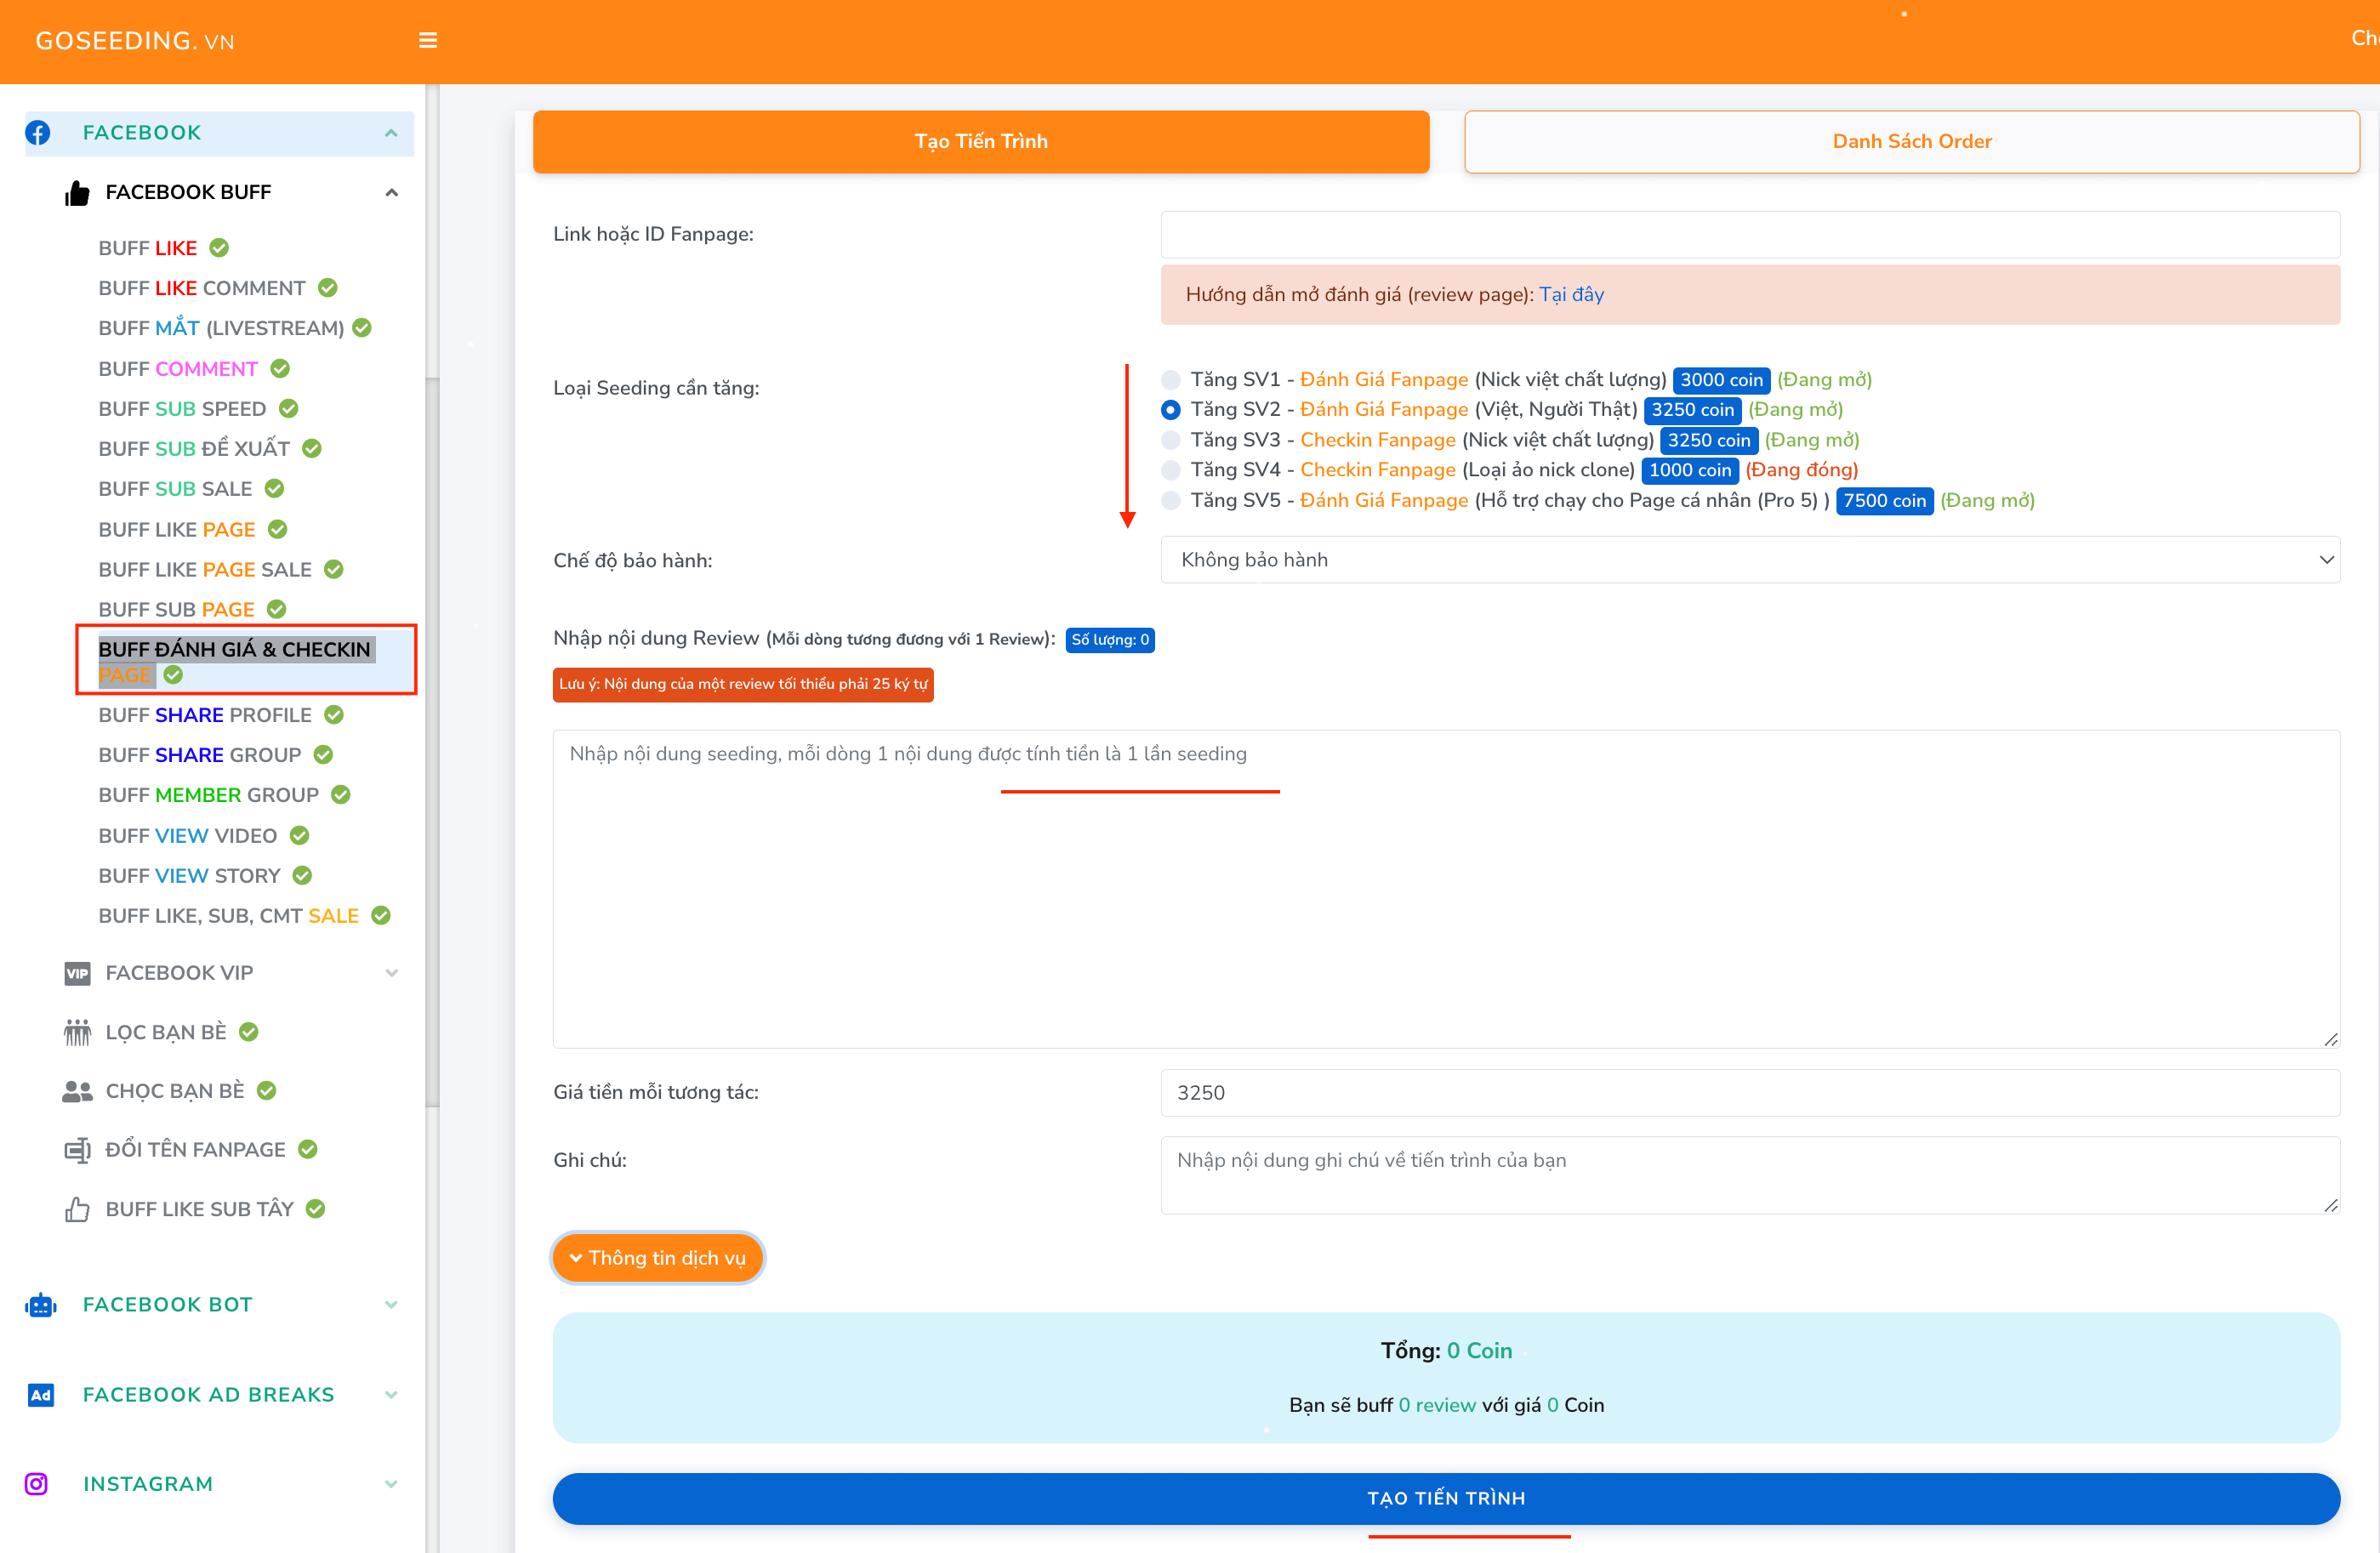Click green check beside BUFF SUB SPEED
This screenshot has width=2380, height=1553.
[289, 409]
